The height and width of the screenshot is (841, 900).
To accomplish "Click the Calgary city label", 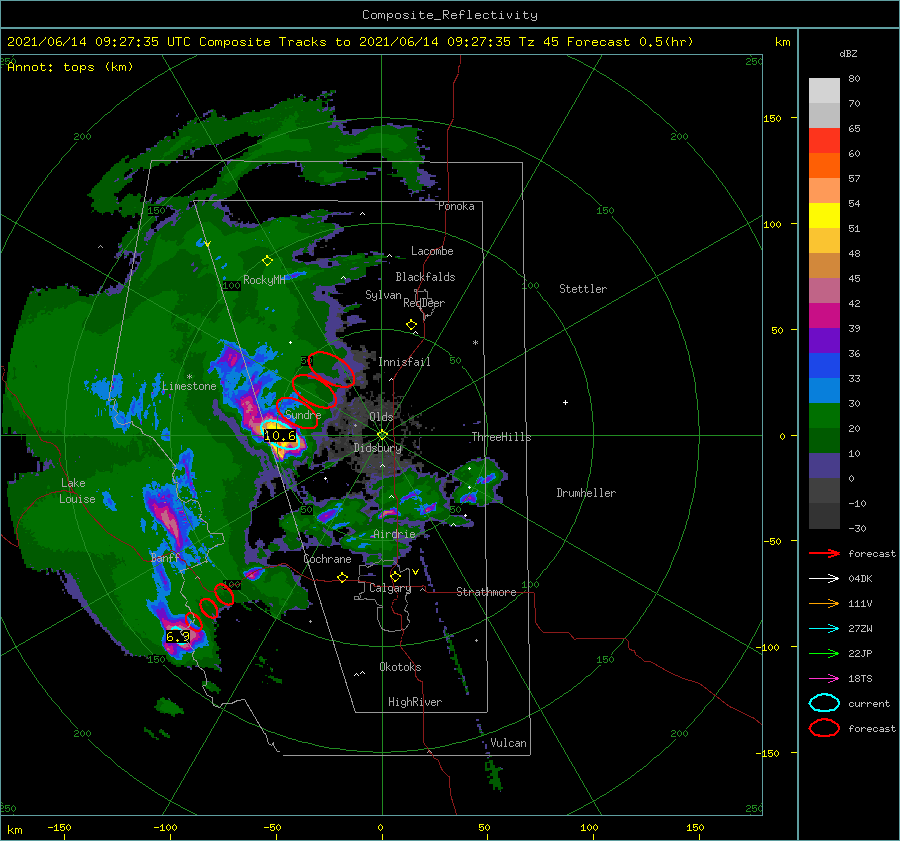I will 390,588.
